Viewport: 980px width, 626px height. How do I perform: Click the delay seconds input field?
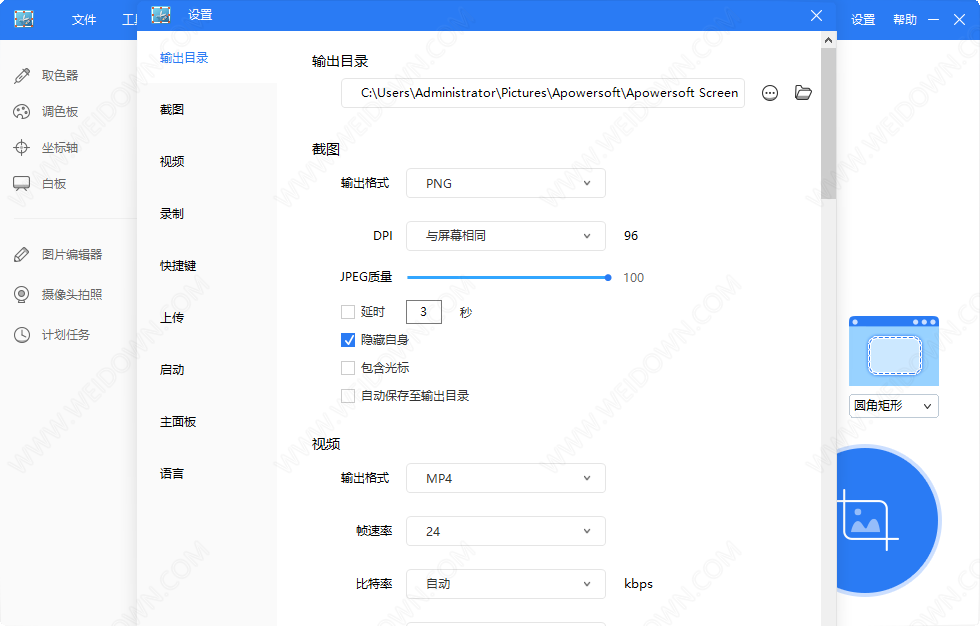tap(424, 312)
